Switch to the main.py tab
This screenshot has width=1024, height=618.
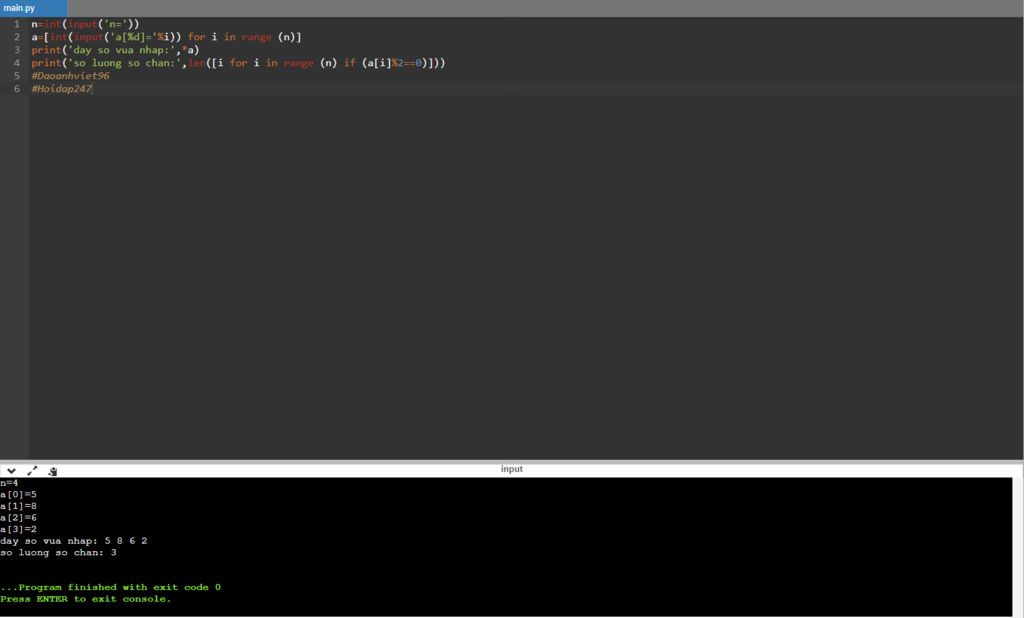pyautogui.click(x=33, y=8)
